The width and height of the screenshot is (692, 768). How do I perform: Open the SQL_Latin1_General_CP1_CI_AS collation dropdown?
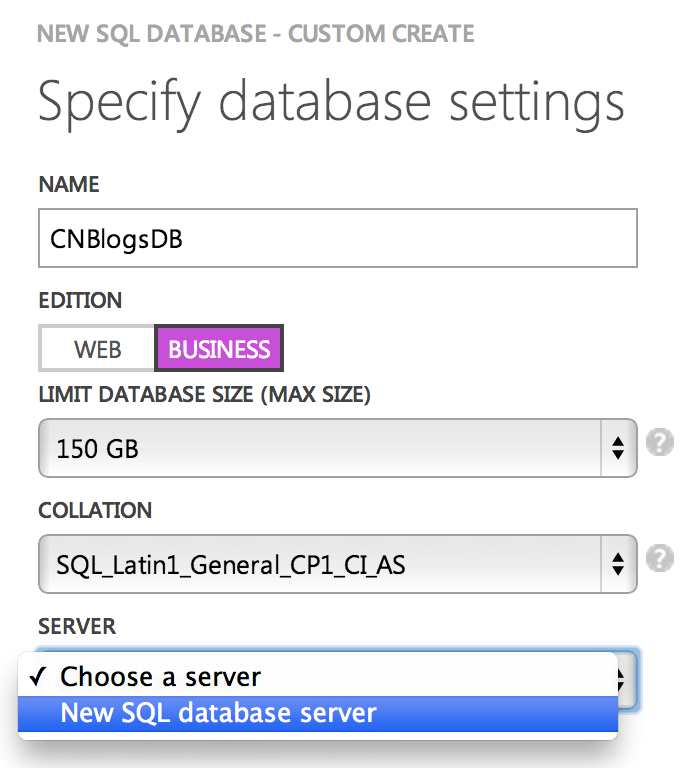tap(320, 564)
